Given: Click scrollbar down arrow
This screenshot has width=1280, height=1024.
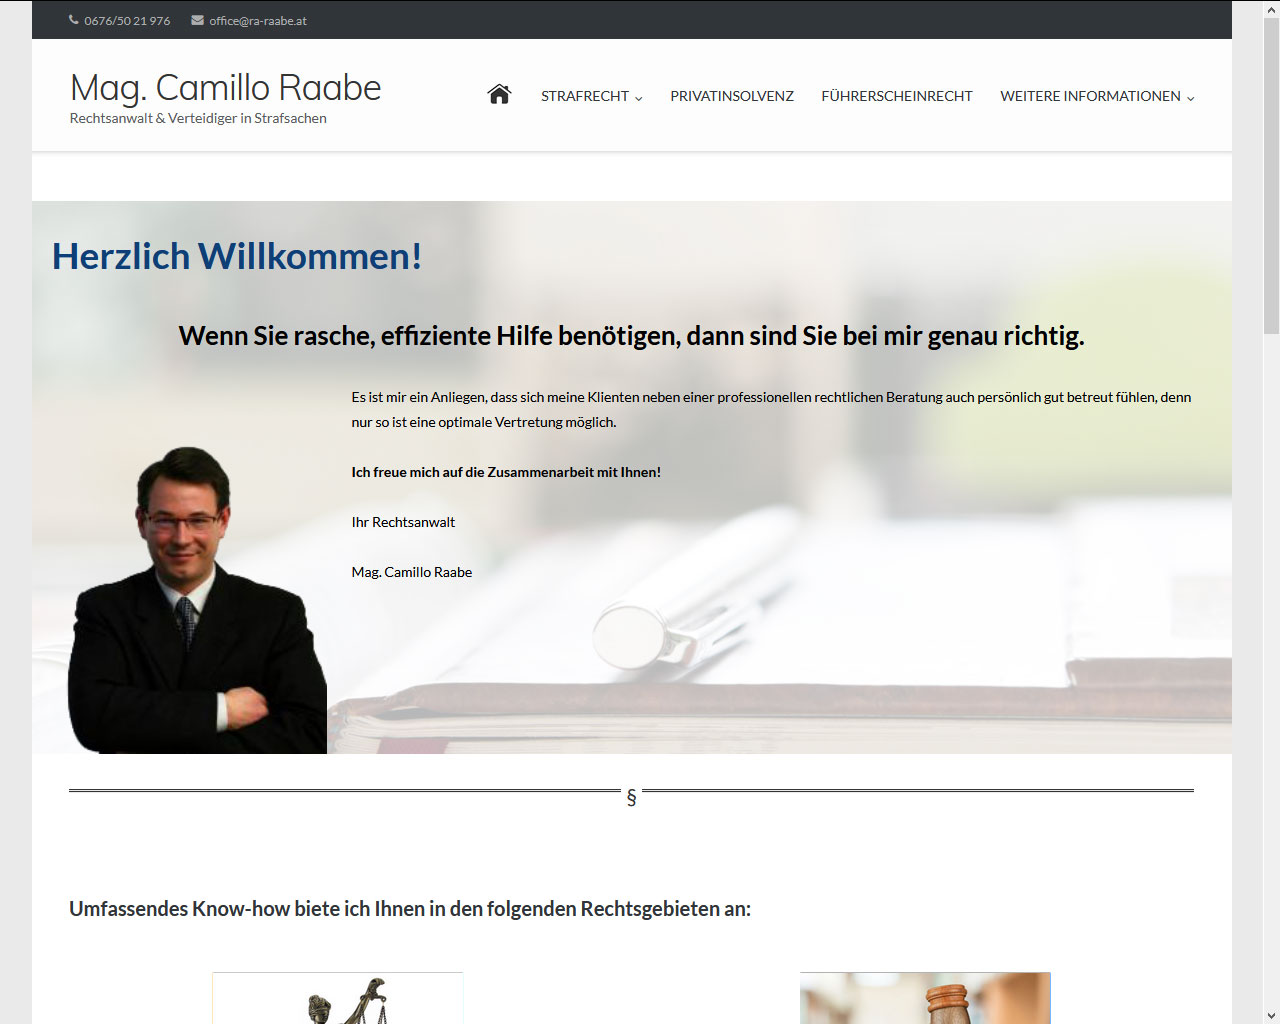Looking at the screenshot, I should tap(1271, 1015).
